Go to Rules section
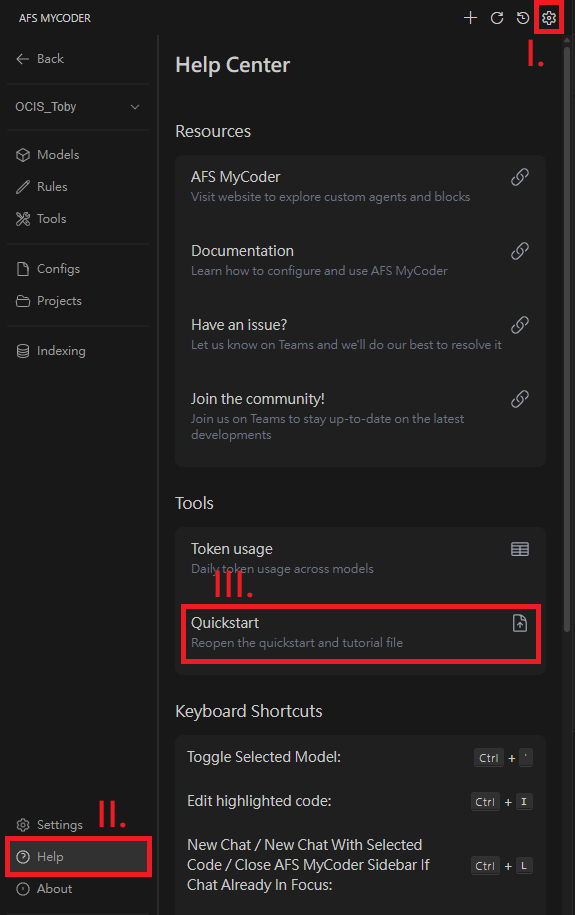This screenshot has height=915, width=575. [78, 187]
